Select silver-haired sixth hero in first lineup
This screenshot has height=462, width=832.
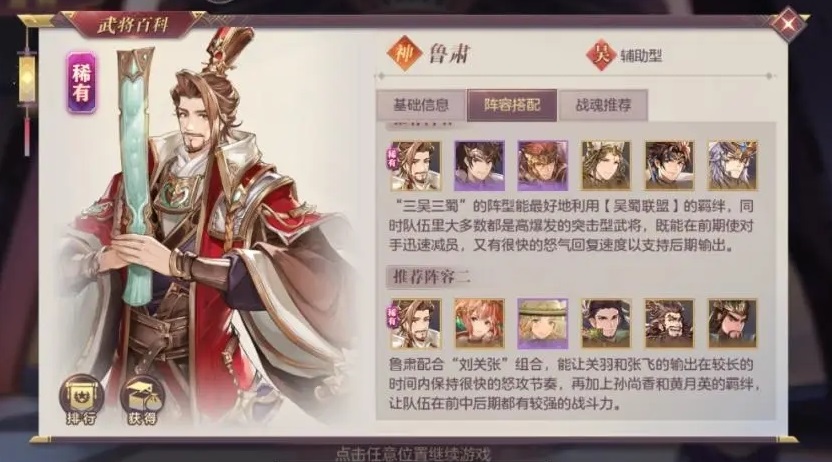click(x=732, y=165)
